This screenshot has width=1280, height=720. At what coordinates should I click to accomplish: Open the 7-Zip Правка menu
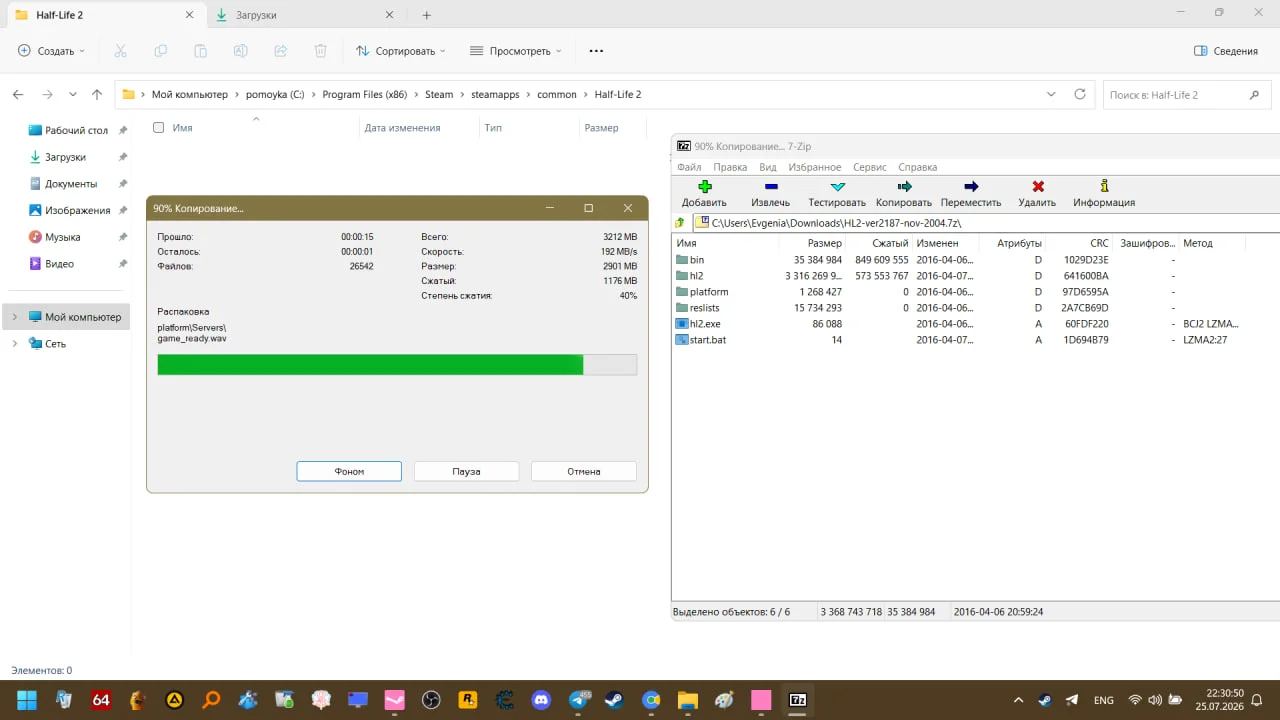(730, 167)
